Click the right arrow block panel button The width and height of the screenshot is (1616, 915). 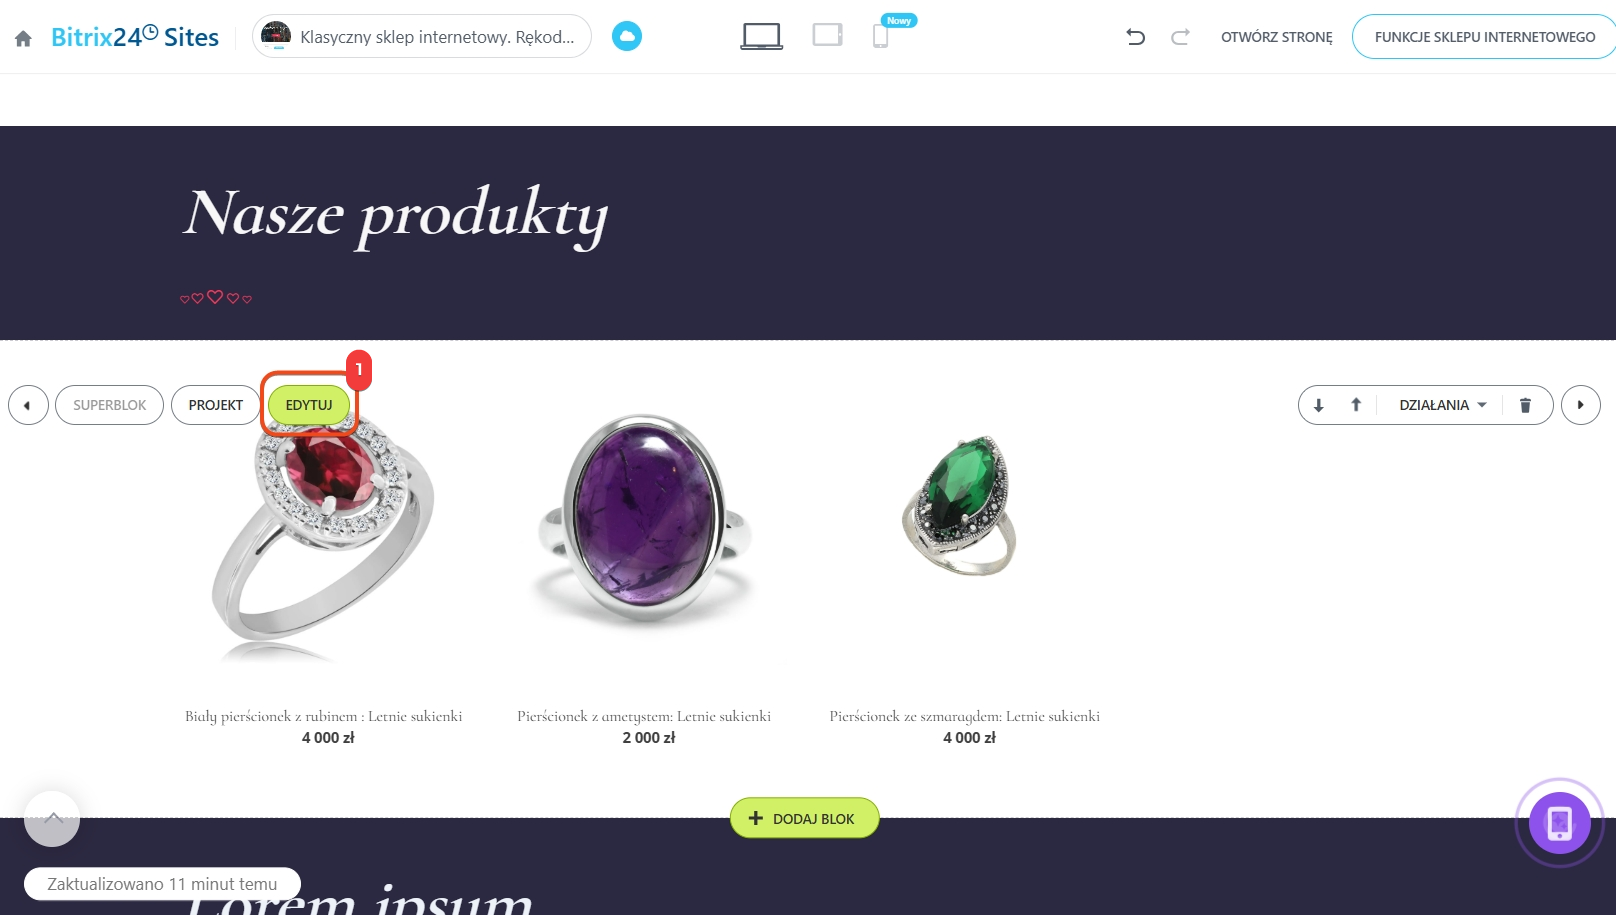point(1581,405)
